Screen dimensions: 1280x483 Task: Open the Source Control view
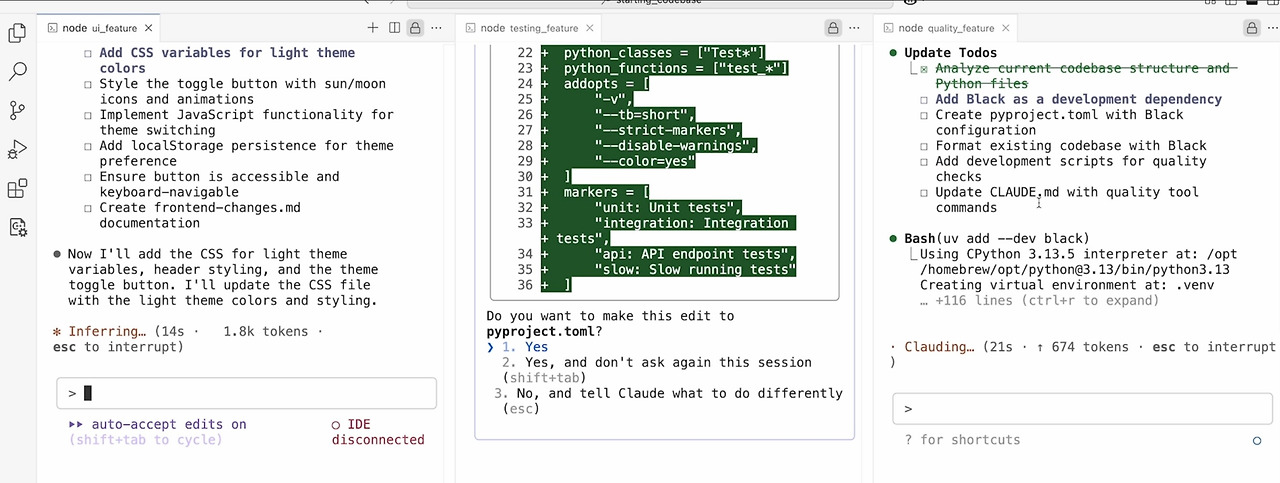(x=17, y=111)
